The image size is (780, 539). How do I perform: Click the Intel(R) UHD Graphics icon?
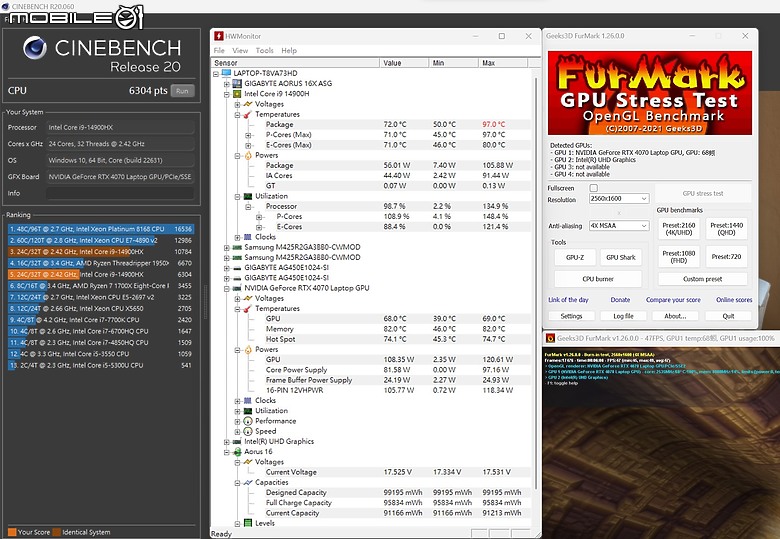(x=237, y=441)
